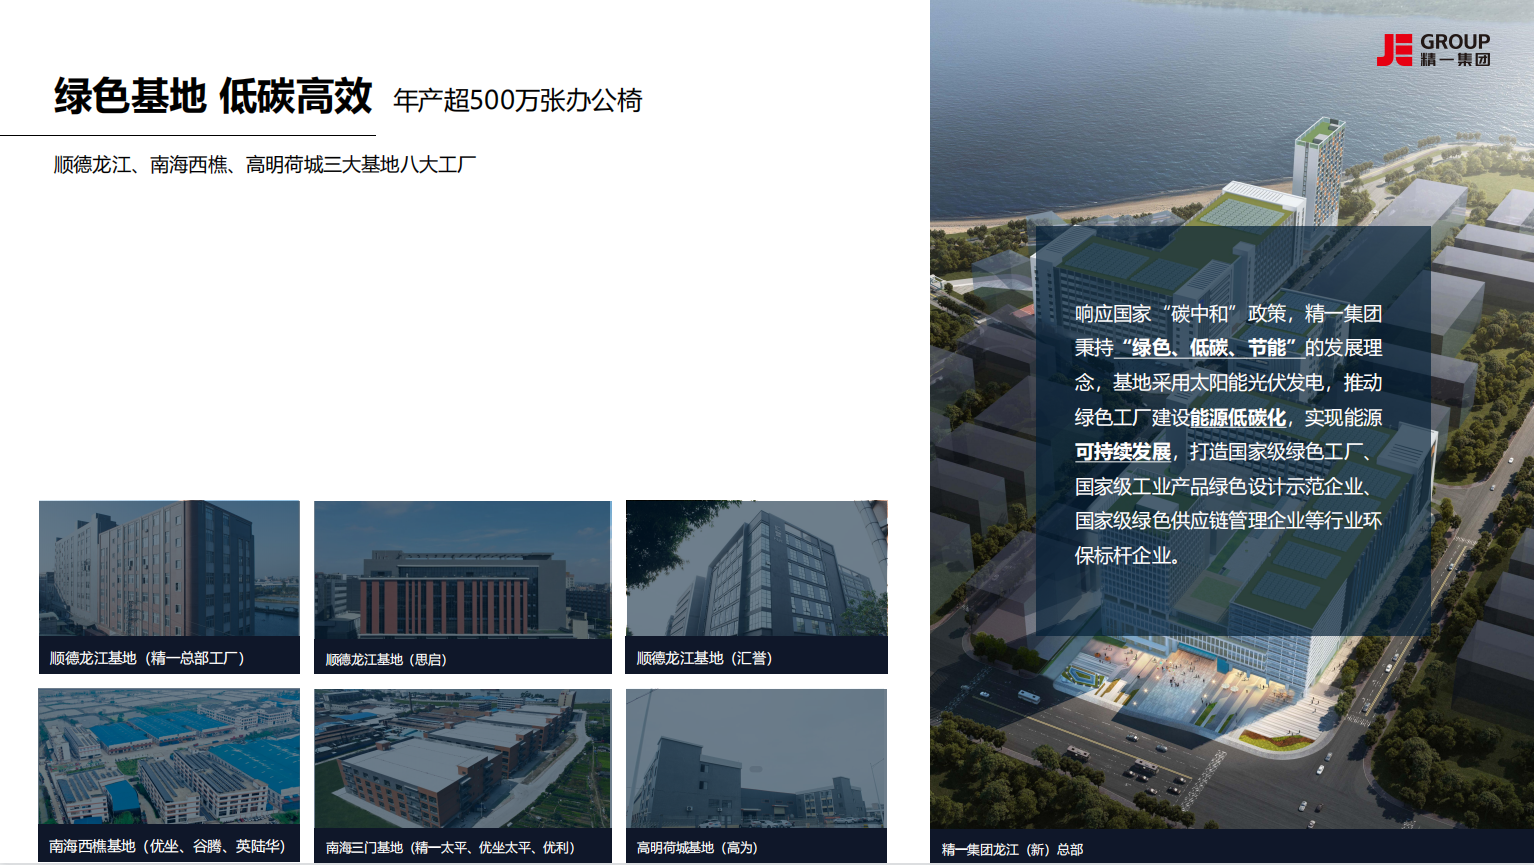Click caption 南海三门基地（精一太平、优坐太平、优利）
The image size is (1534, 865).
point(450,848)
